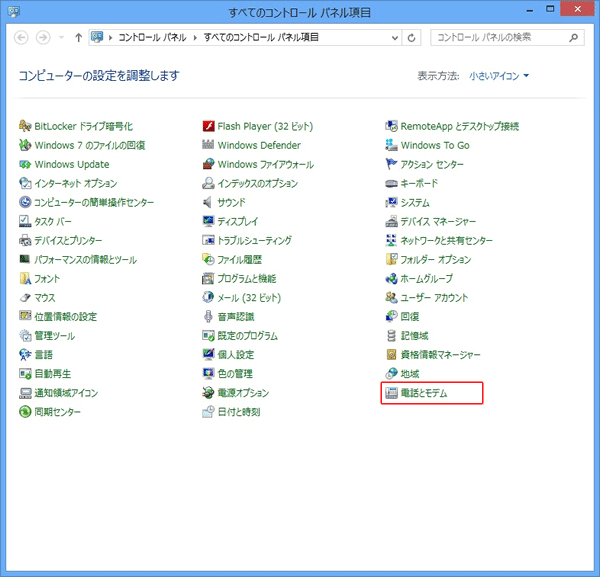Click the Windows Update icon
This screenshot has width=600, height=577.
(25, 164)
